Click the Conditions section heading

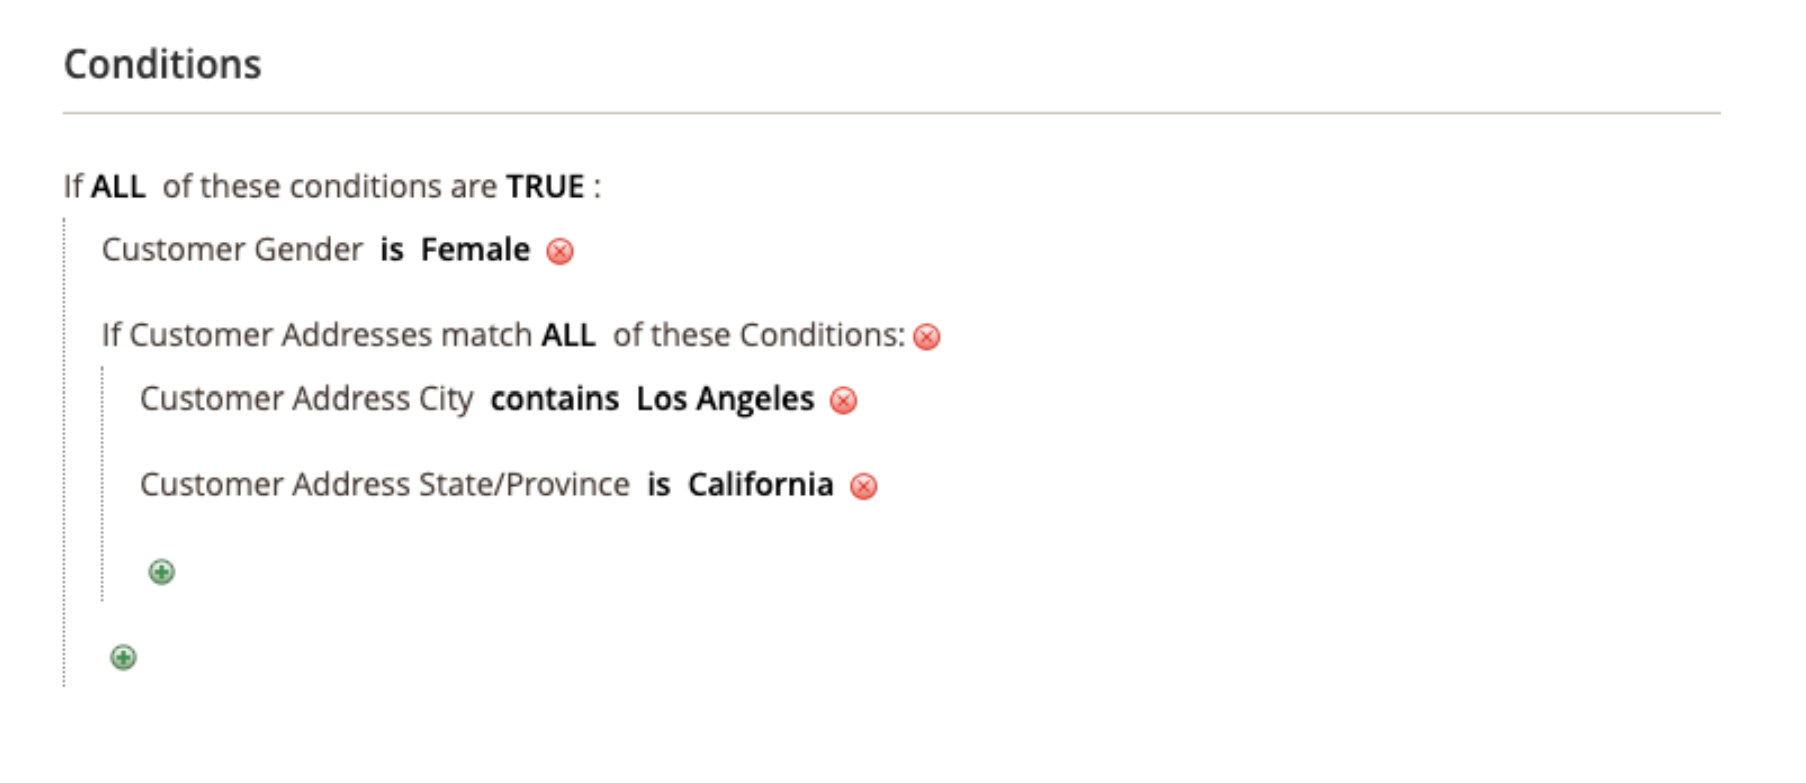pos(162,65)
